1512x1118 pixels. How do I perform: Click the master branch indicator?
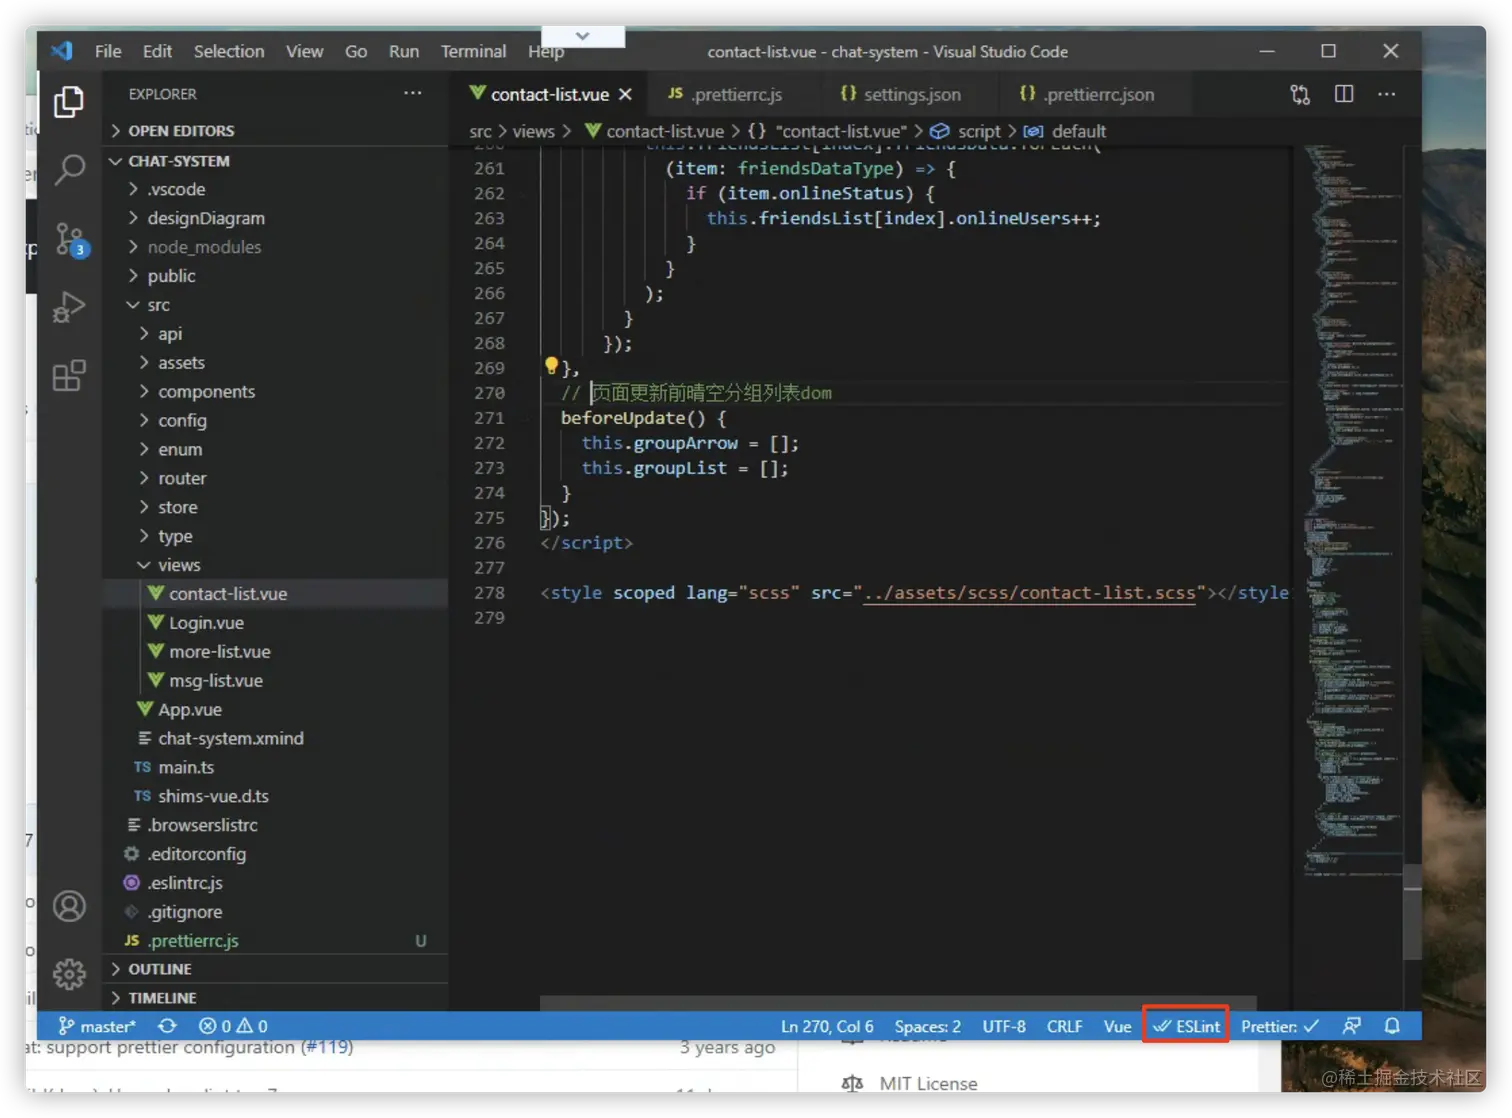[x=97, y=1026]
